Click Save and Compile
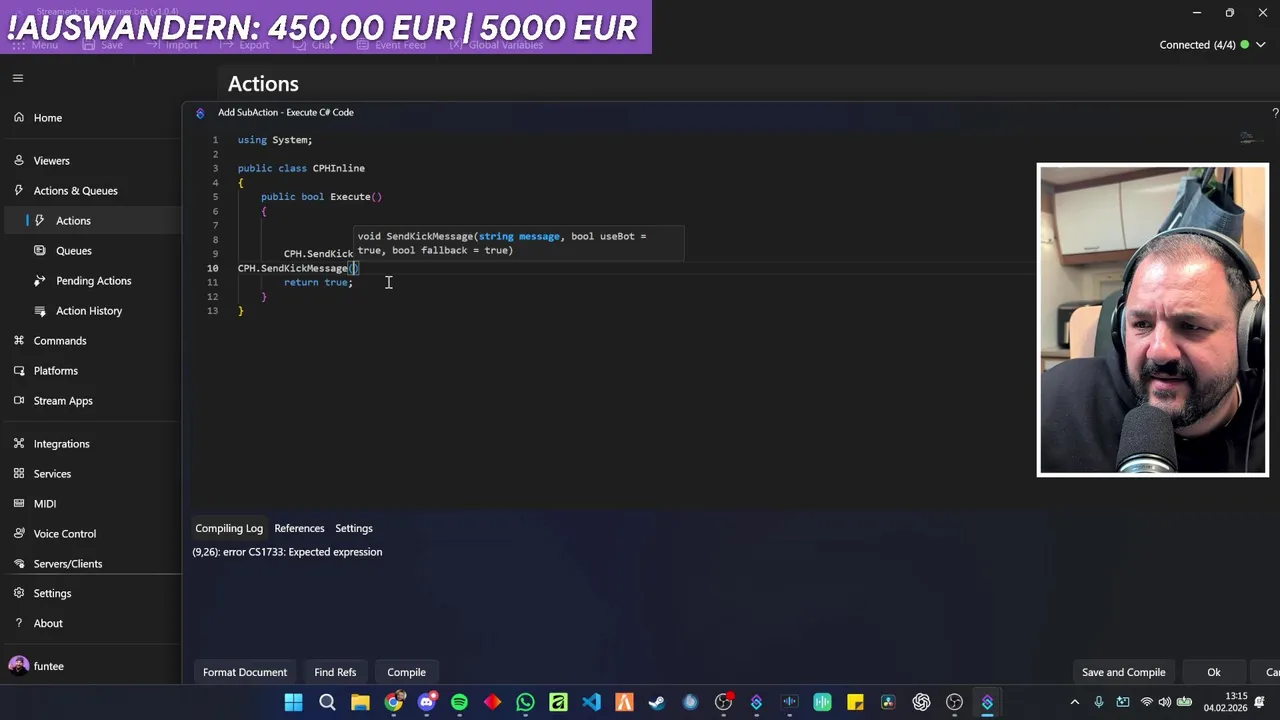The height and width of the screenshot is (720, 1280). 1123,672
